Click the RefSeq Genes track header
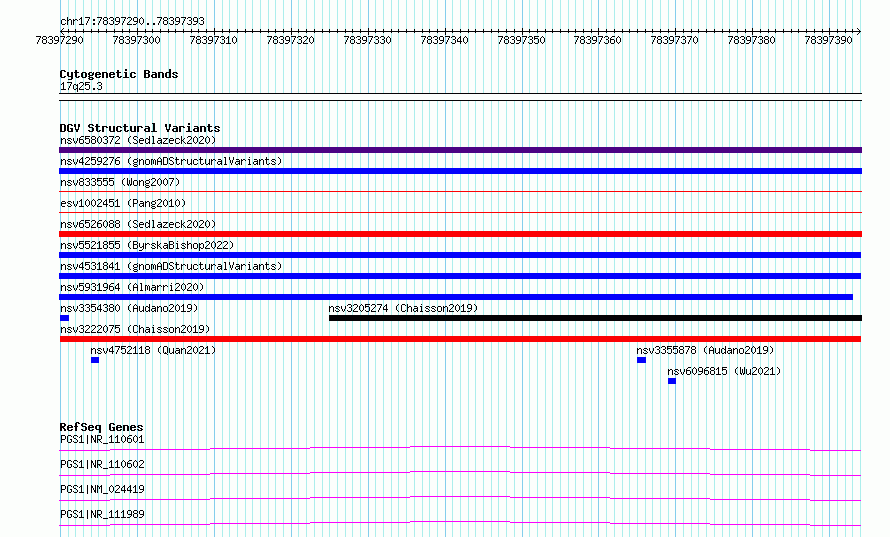The image size is (890, 537). pos(102,427)
